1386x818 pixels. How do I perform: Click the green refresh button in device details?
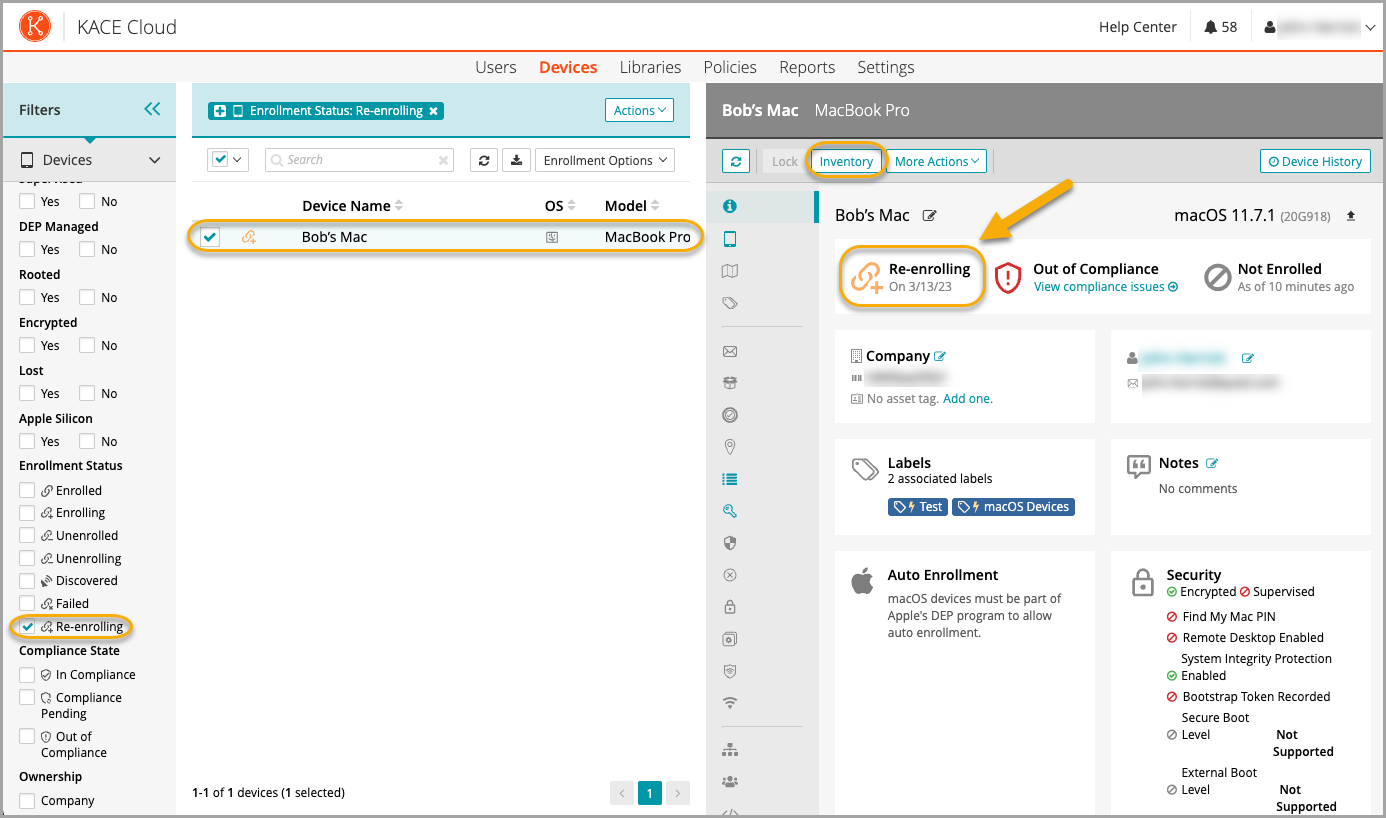(x=736, y=161)
